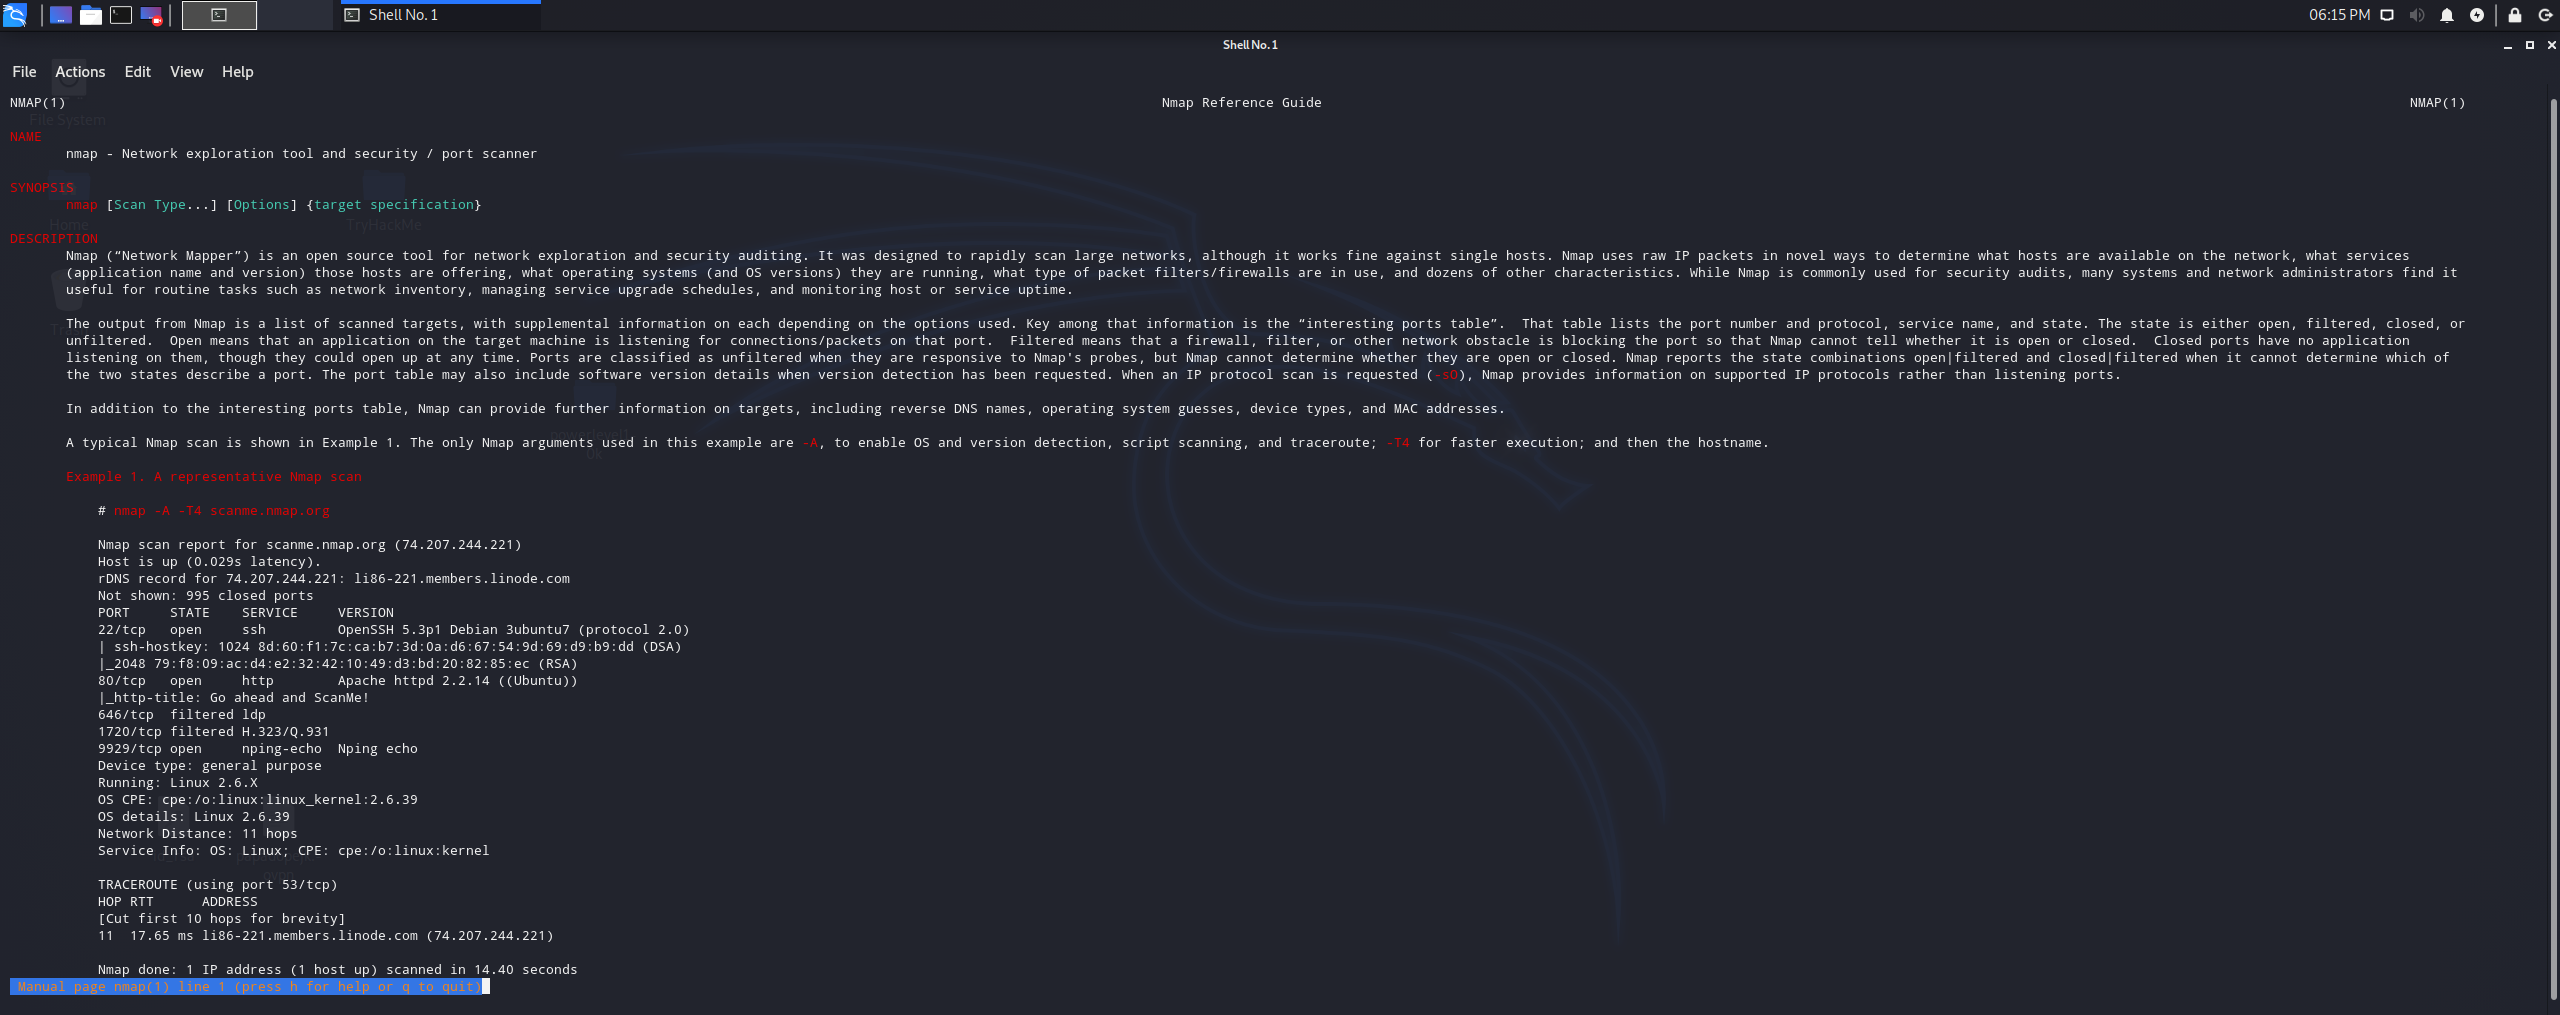Click the "Host is up (0.029s latency)" line

click(210, 562)
